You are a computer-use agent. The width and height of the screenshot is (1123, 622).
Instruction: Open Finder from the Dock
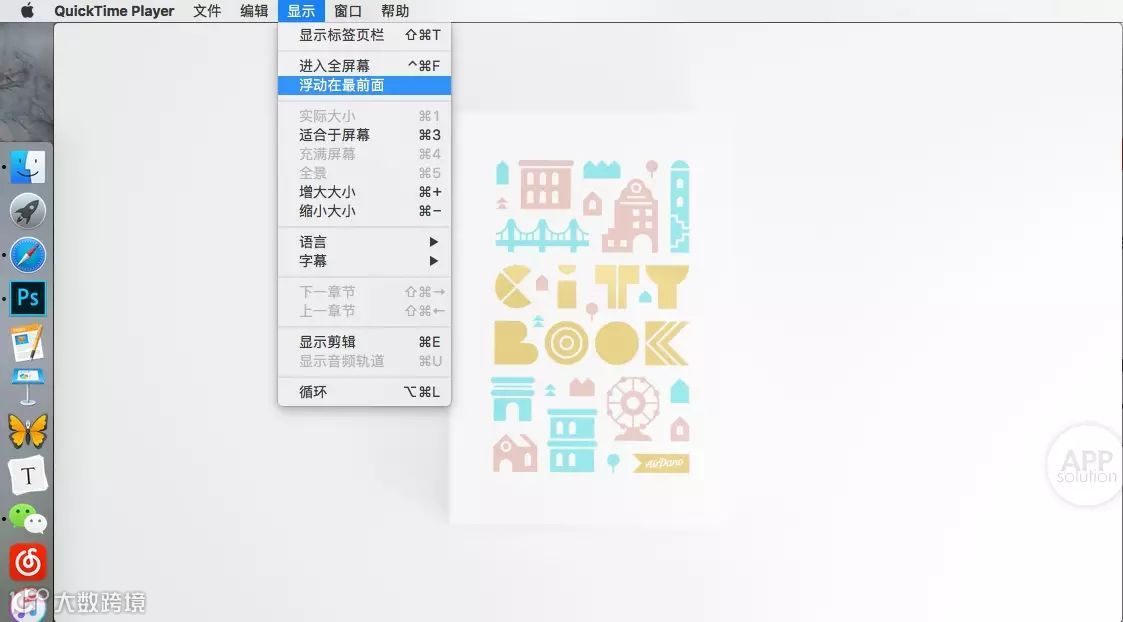click(28, 168)
